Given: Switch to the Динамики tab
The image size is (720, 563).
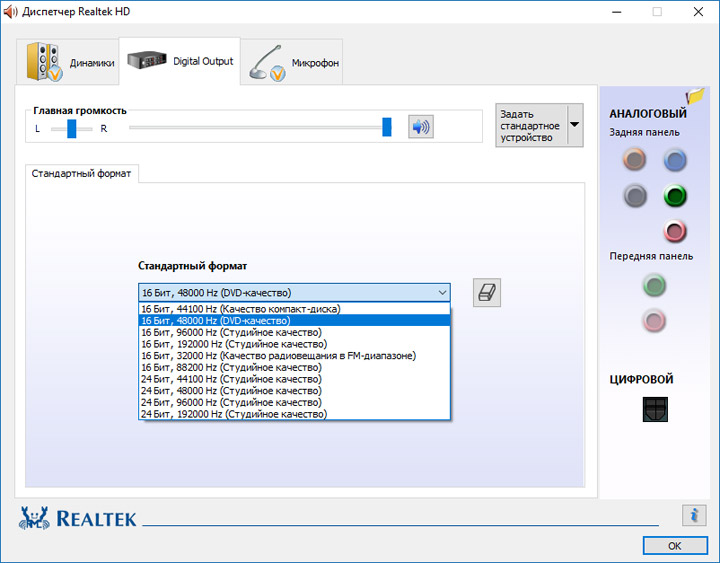Looking at the screenshot, I should click(68, 62).
